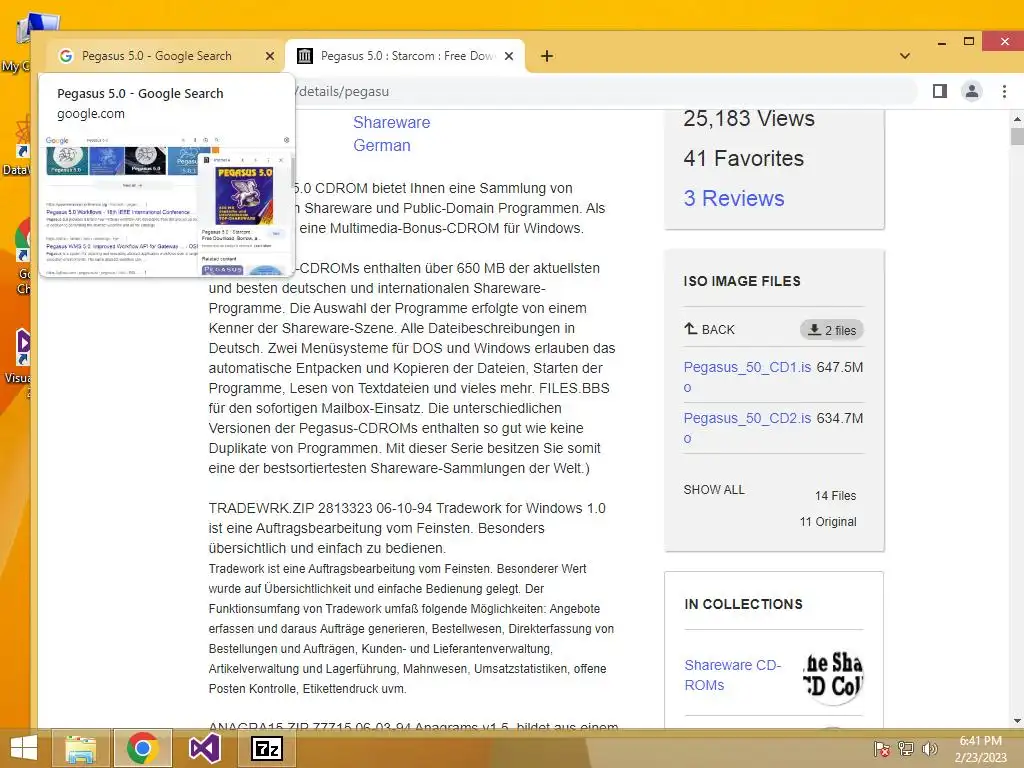Image resolution: width=1024 pixels, height=768 pixels.
Task: Click the 2 files download button
Action: coord(832,330)
